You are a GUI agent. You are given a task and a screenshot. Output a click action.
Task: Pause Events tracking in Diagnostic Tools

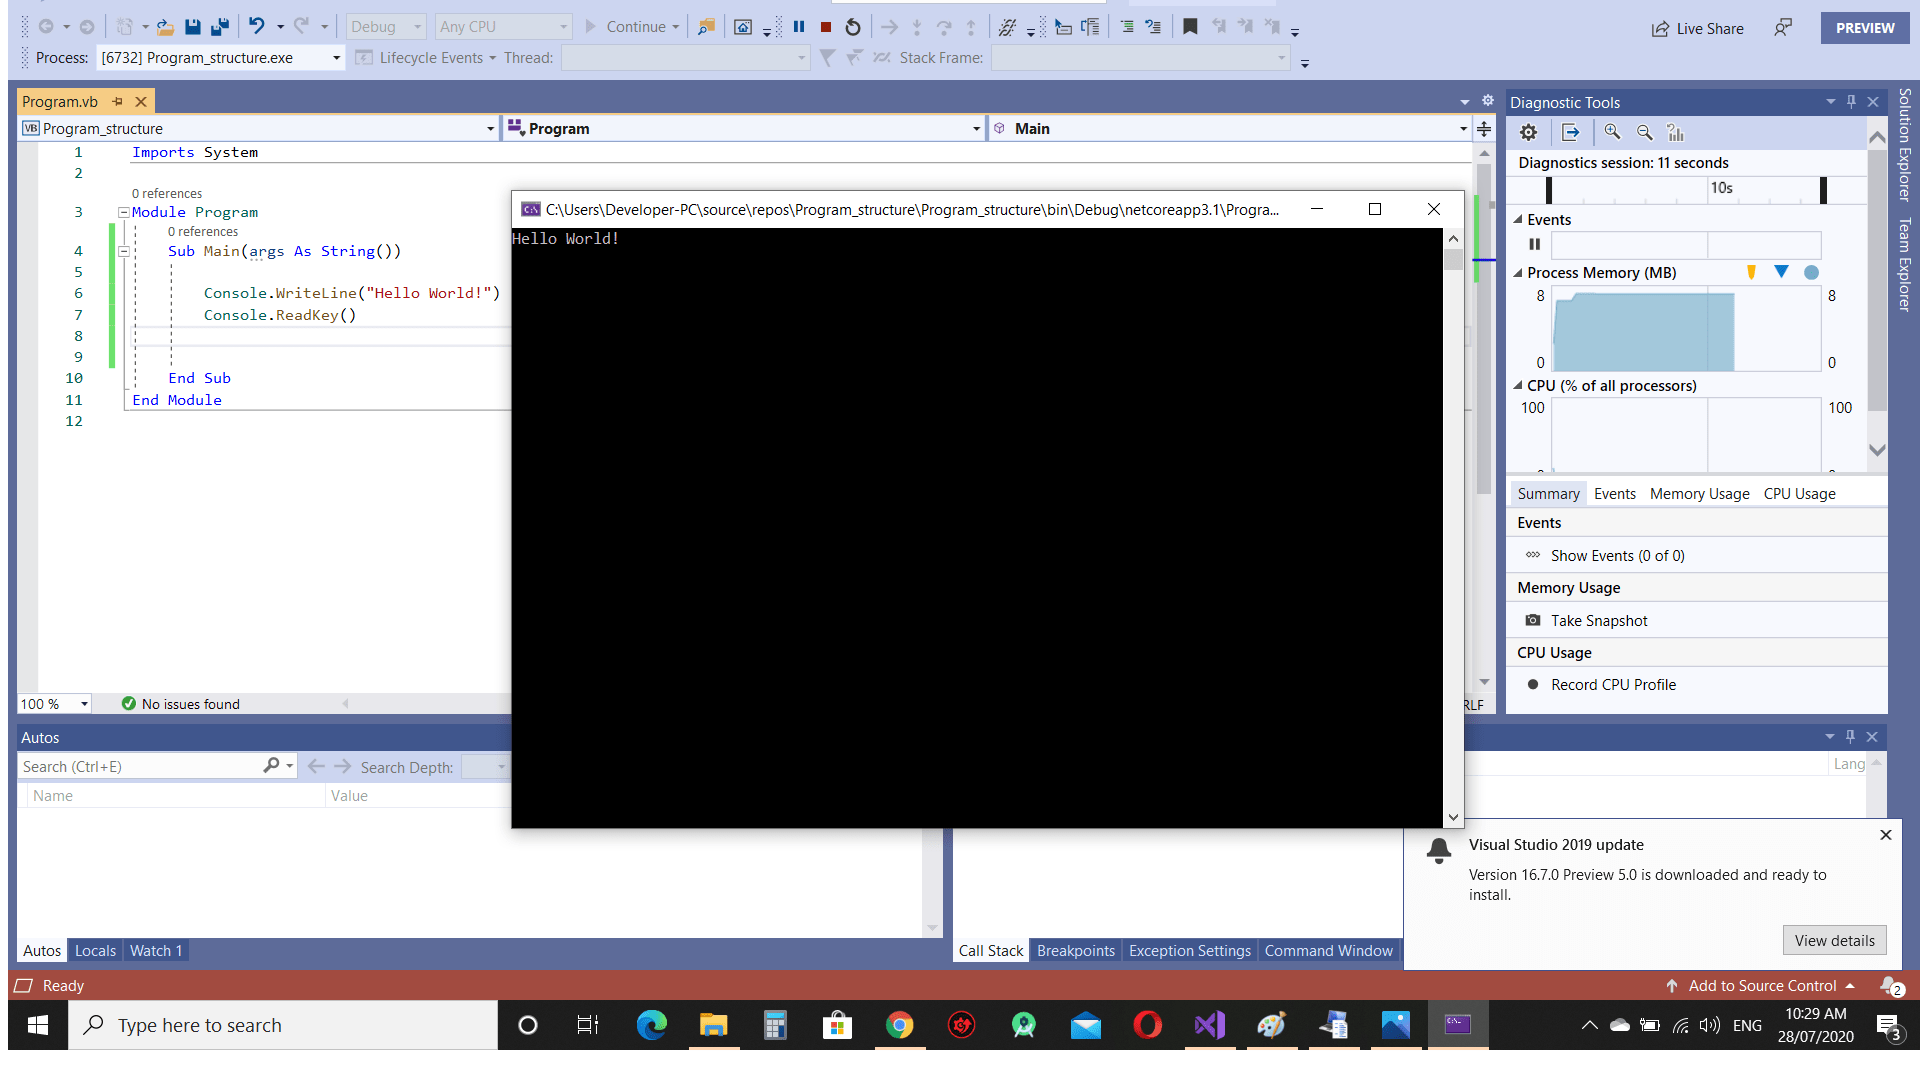click(1534, 245)
